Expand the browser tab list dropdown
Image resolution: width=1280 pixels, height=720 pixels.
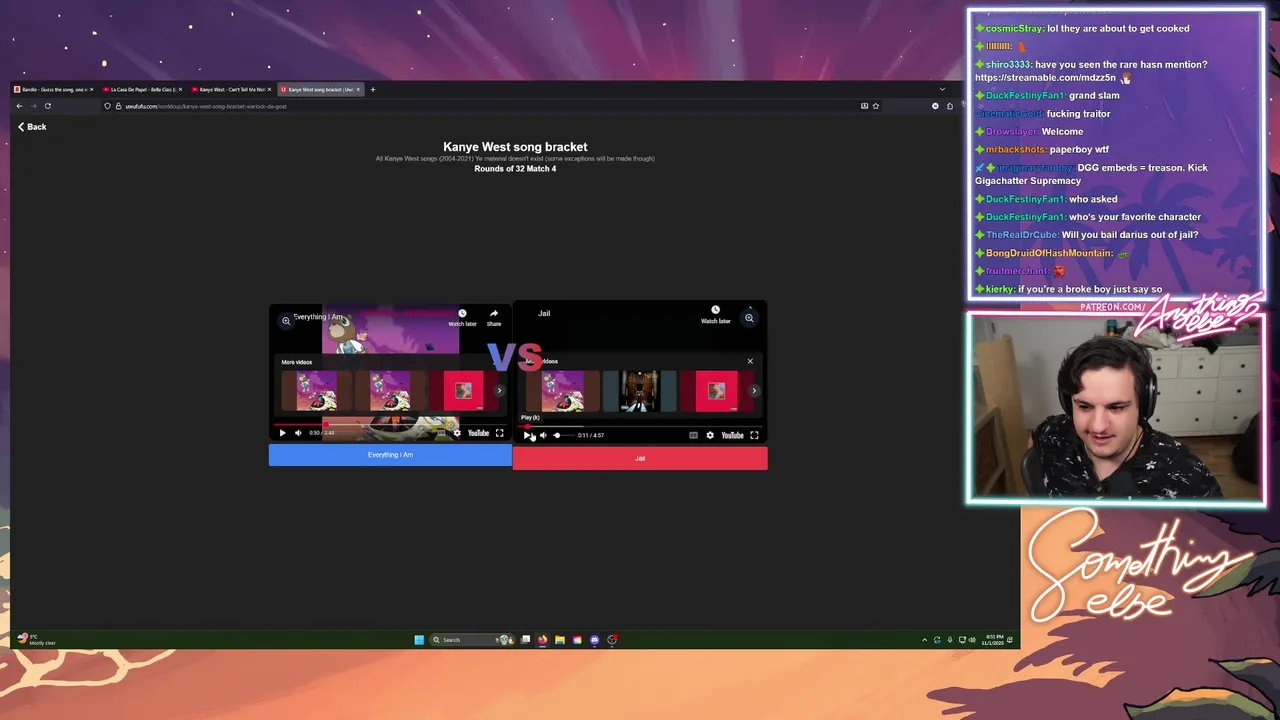[x=942, y=90]
